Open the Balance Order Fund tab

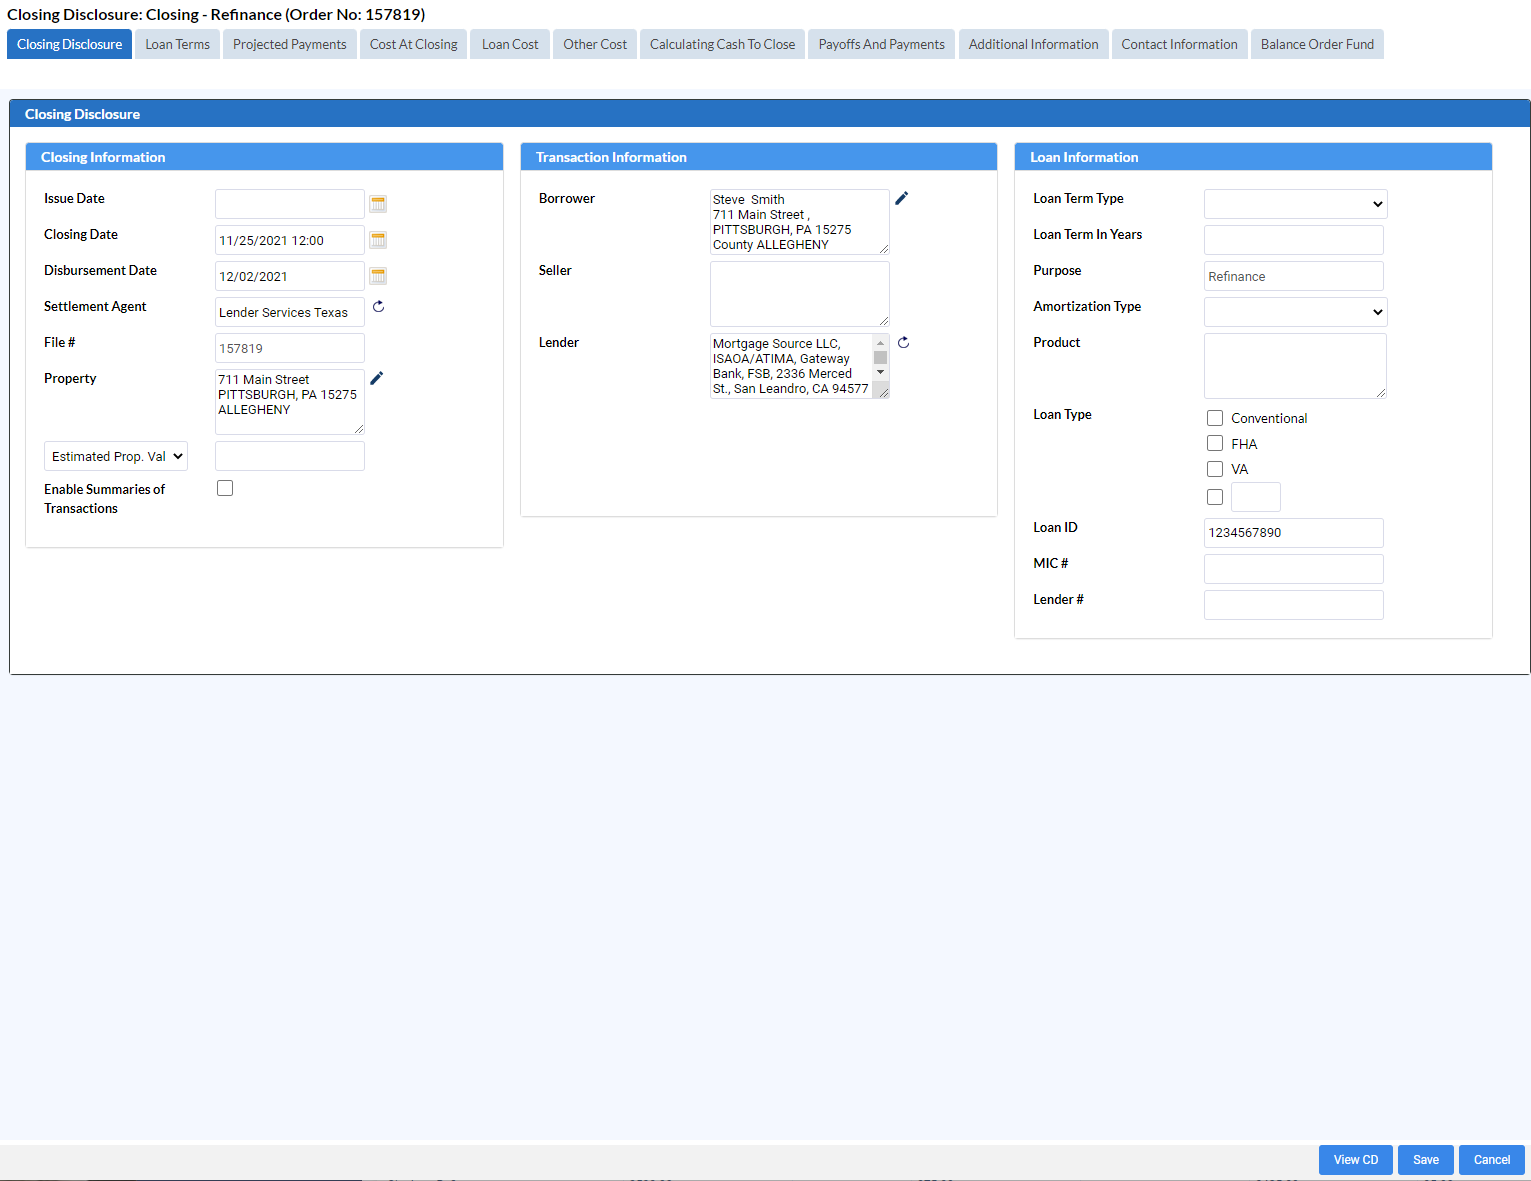coord(1317,44)
